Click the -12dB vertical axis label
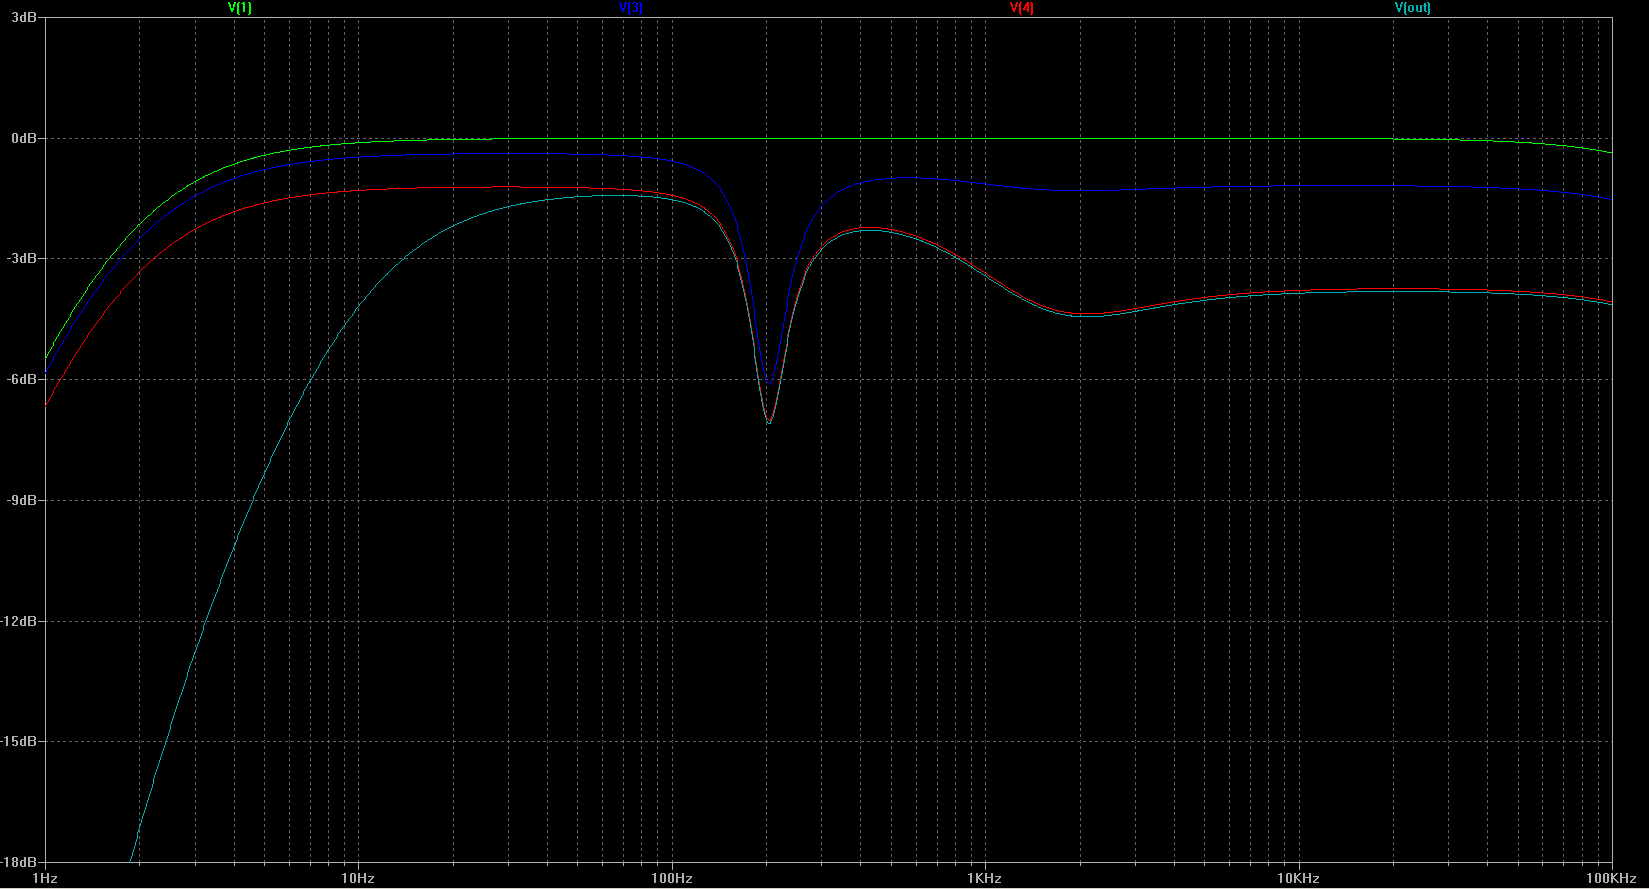Screen dimensions: 1649x889 [x=20, y=621]
